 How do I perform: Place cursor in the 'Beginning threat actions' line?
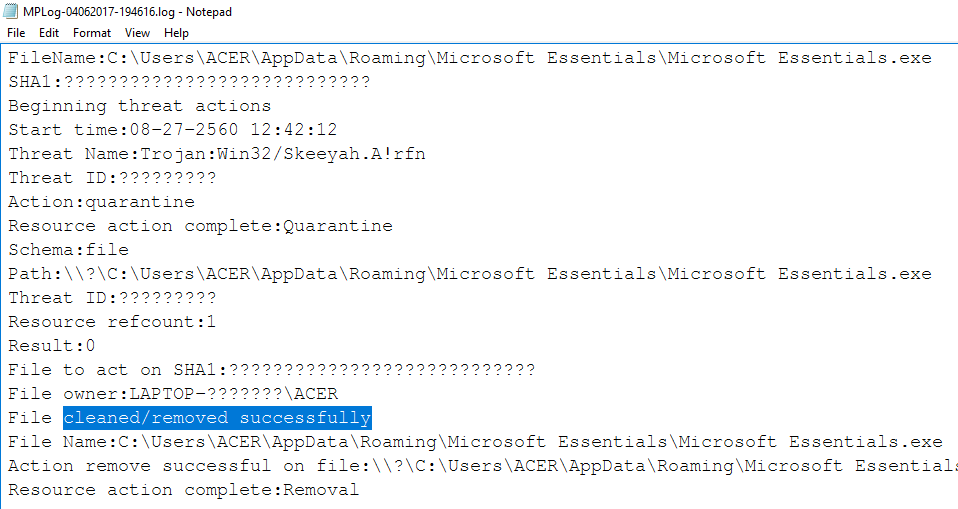coord(139,106)
